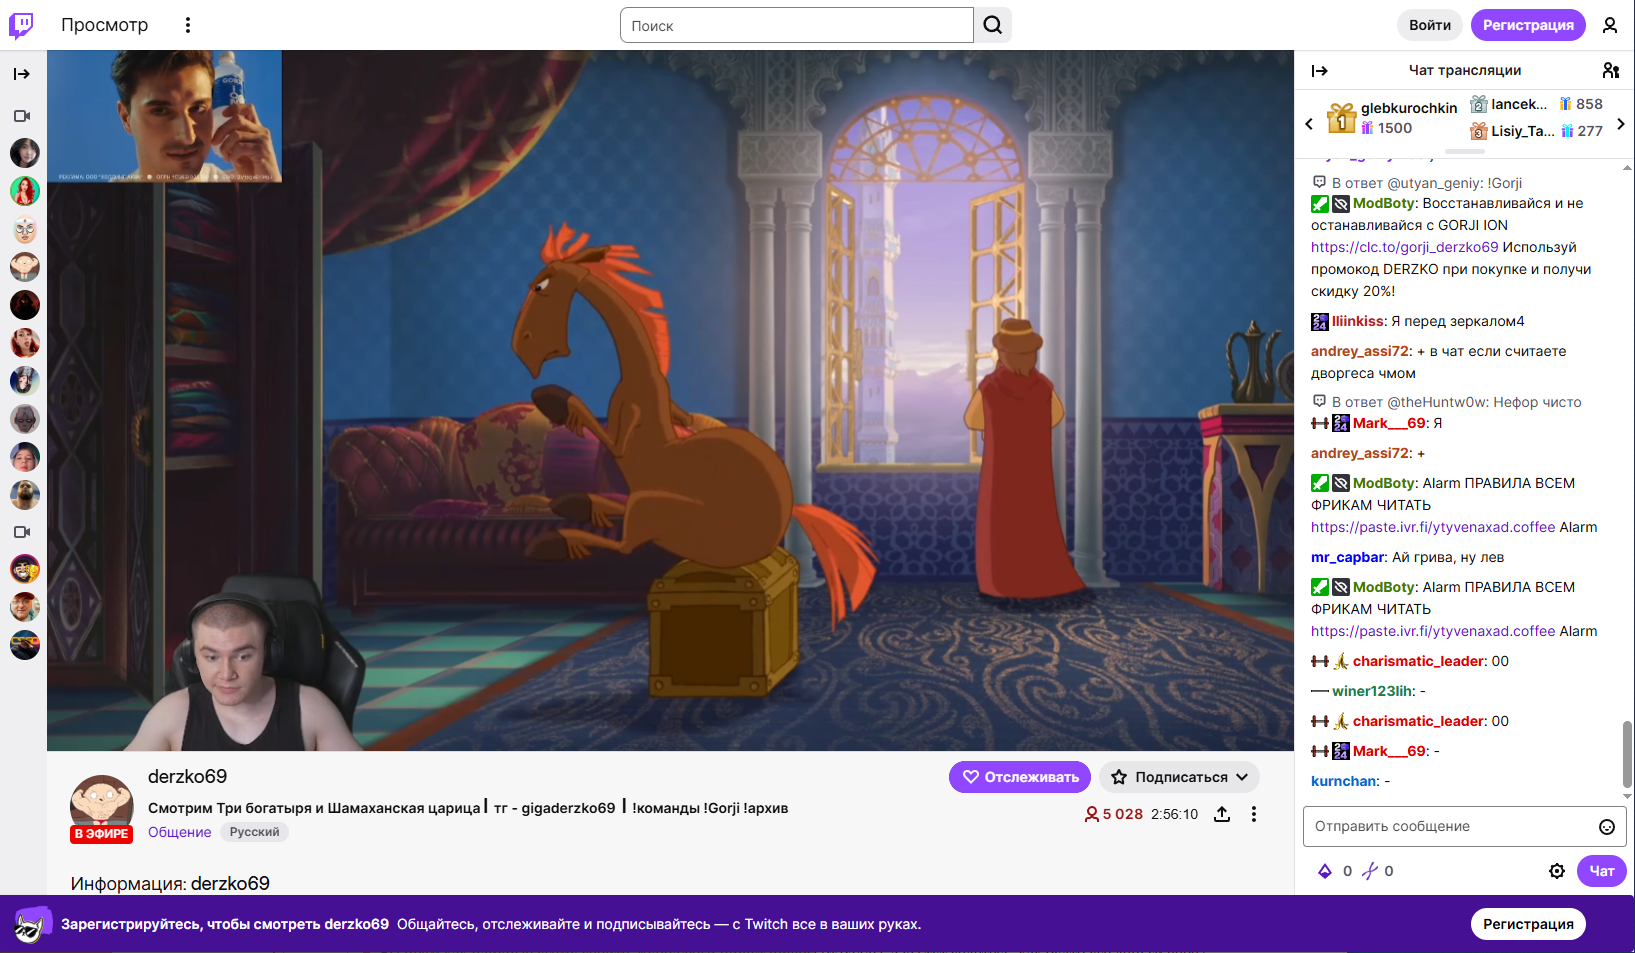Image resolution: width=1635 pixels, height=953 pixels.
Task: Open the emoji picker in chat
Action: pos(1607,827)
